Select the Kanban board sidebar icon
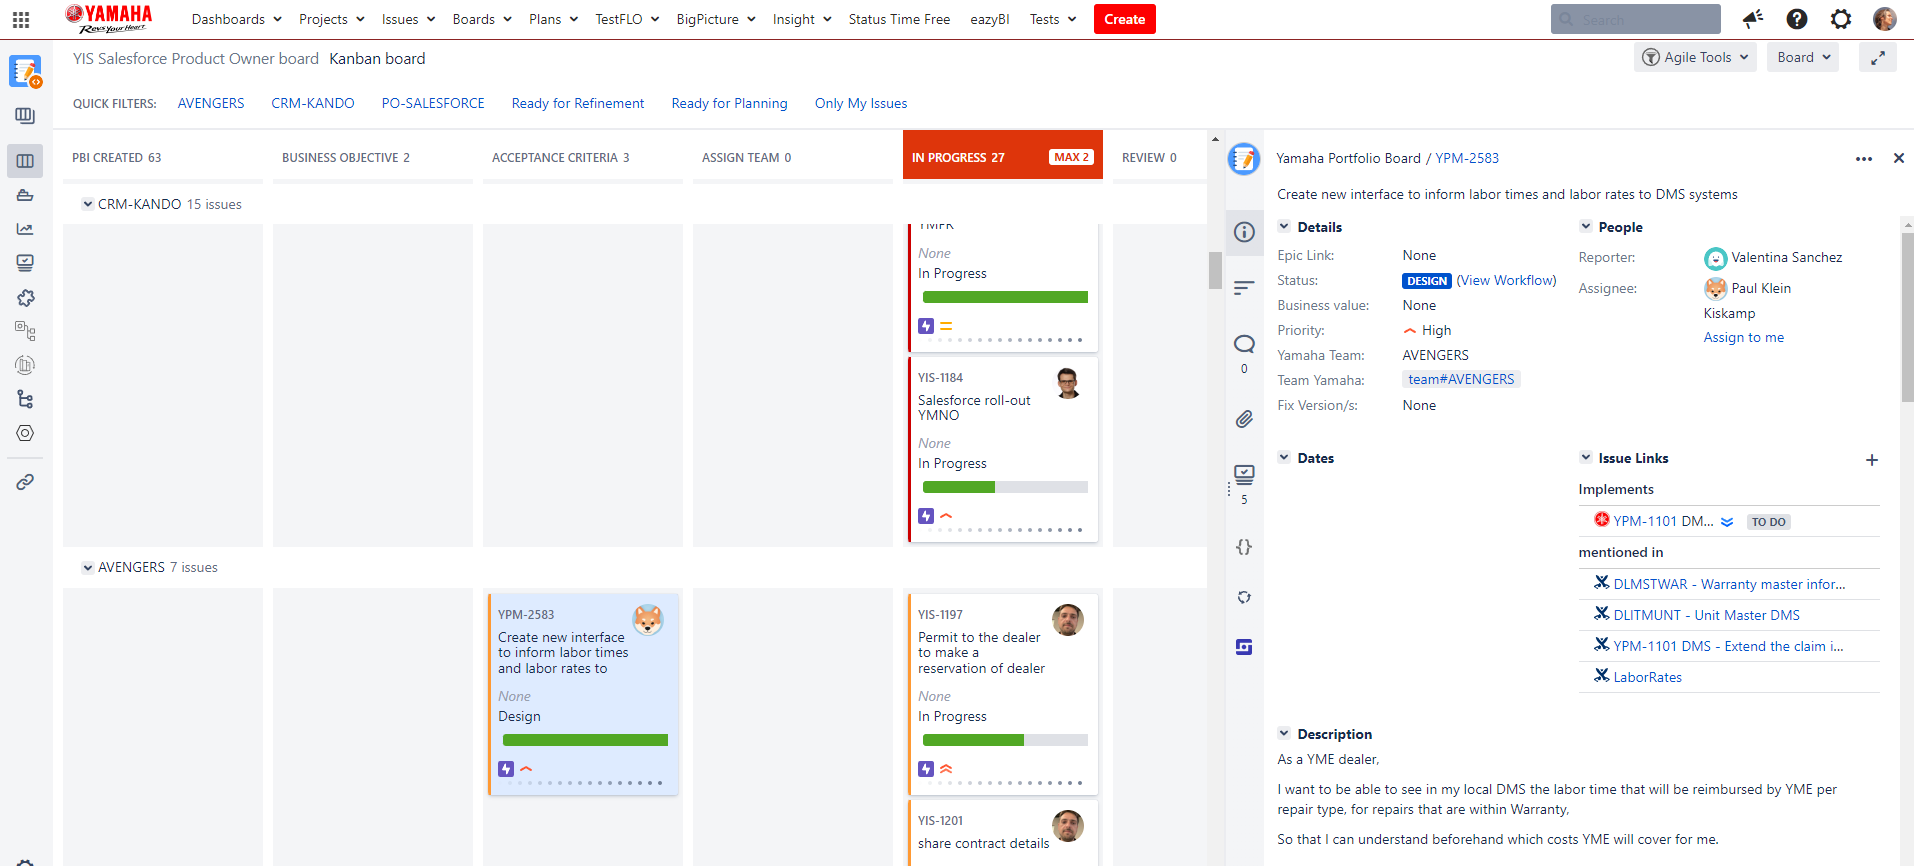 (25, 161)
